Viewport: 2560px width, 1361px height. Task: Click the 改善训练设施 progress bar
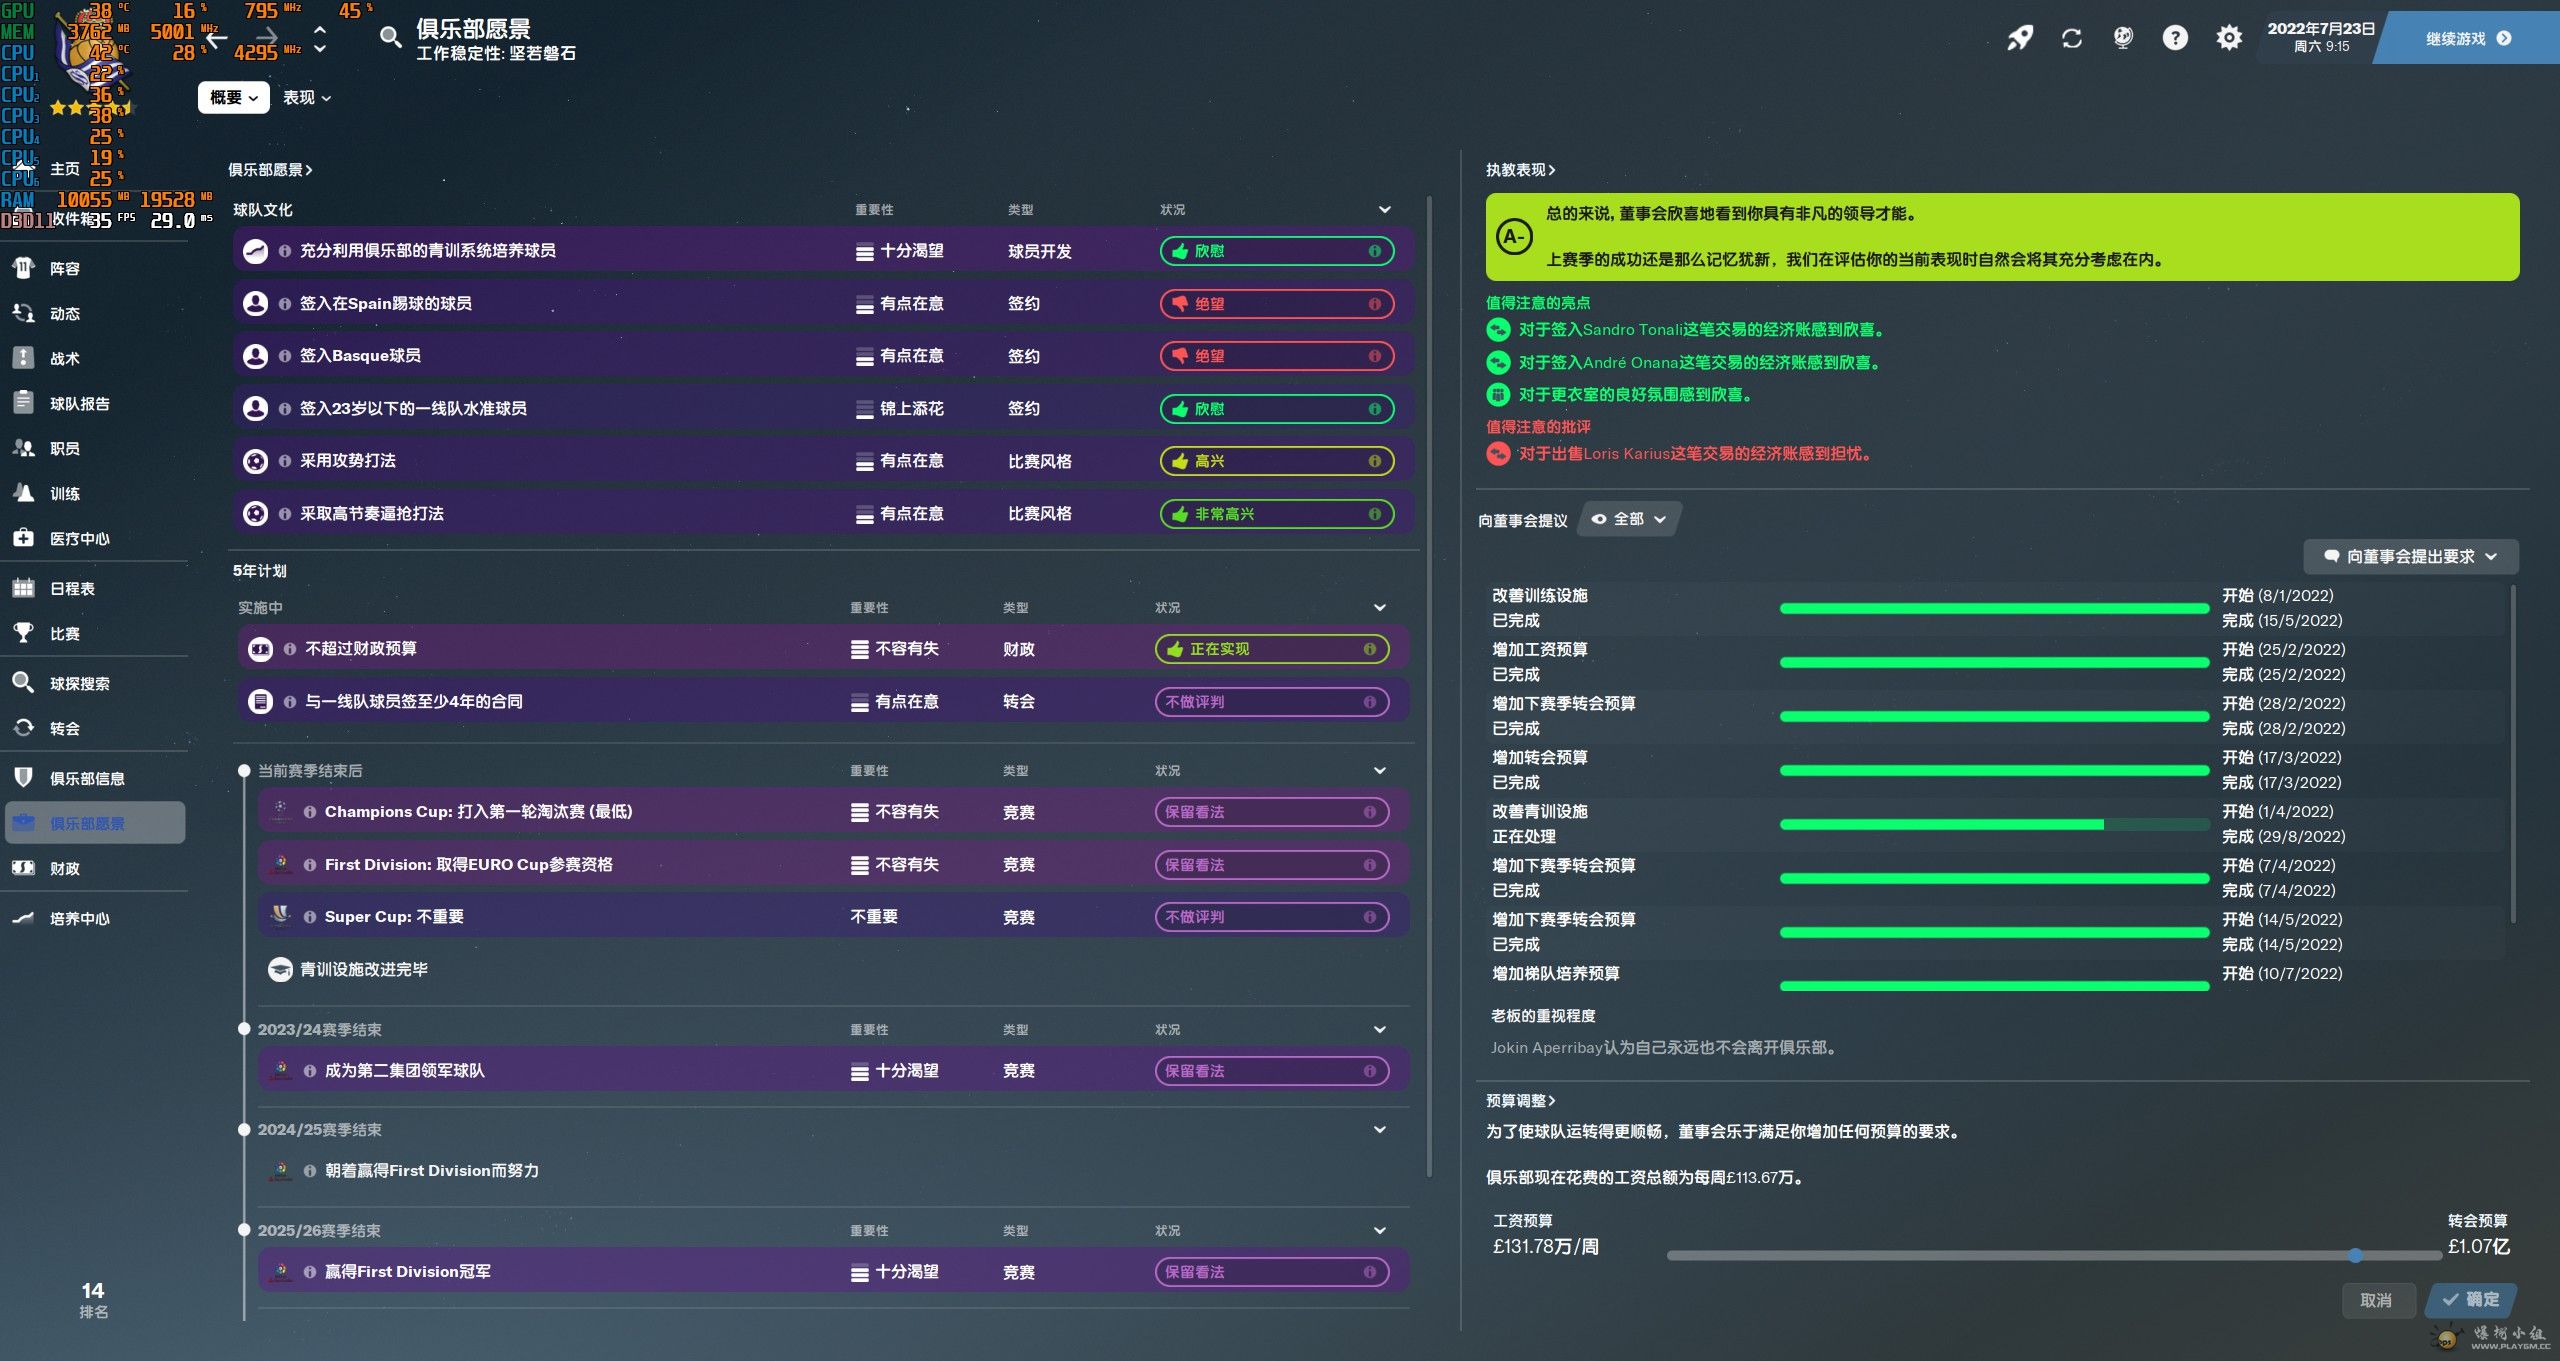pyautogui.click(x=1994, y=608)
